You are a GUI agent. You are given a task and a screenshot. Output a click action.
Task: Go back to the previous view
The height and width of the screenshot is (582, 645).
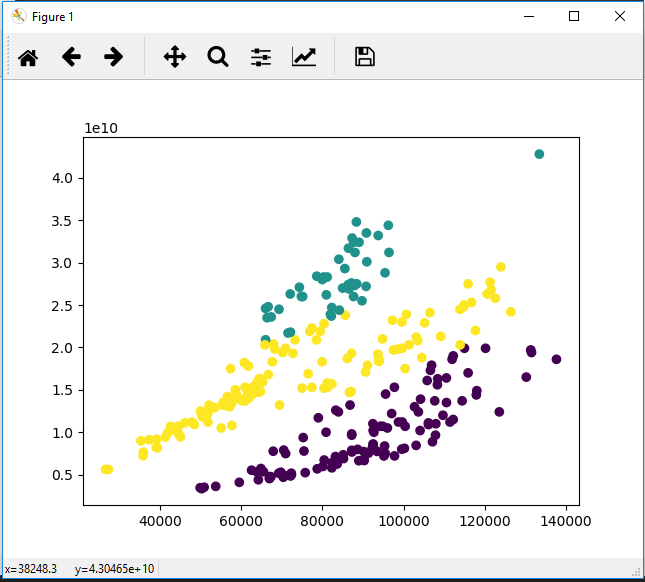[71, 57]
